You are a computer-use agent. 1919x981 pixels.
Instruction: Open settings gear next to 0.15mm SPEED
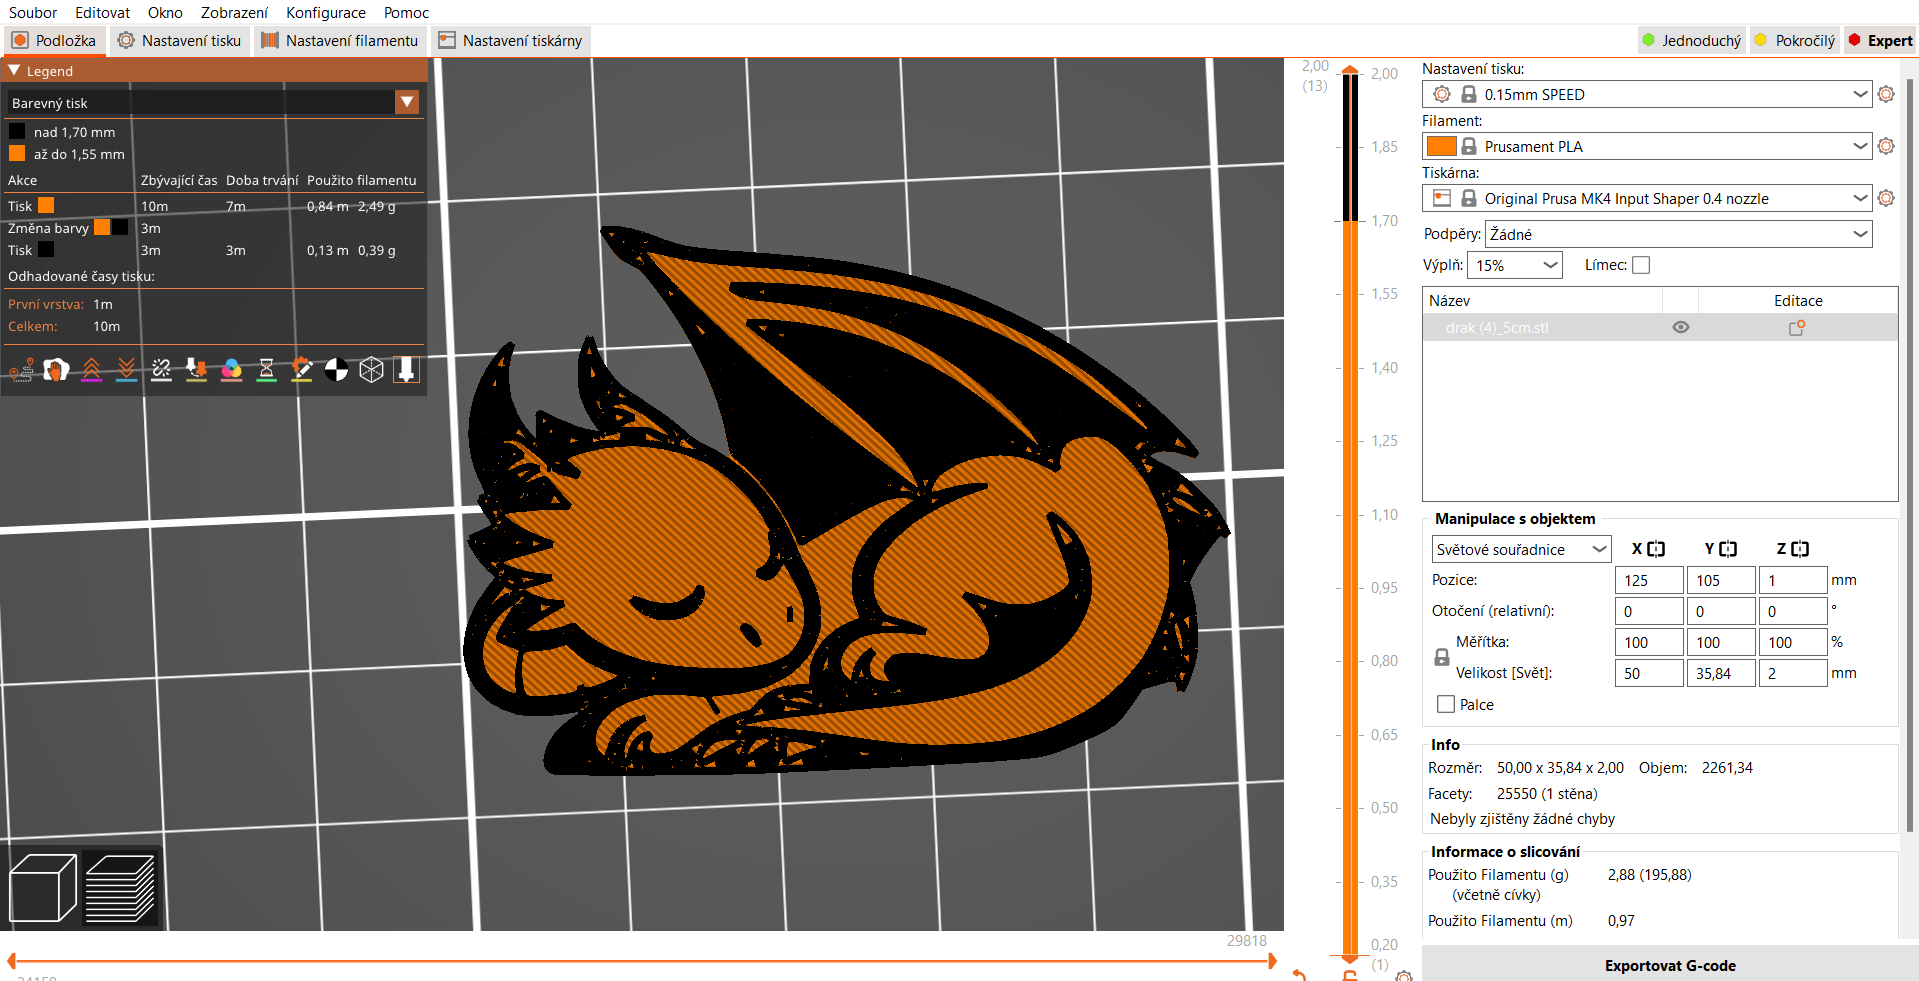(x=1886, y=94)
